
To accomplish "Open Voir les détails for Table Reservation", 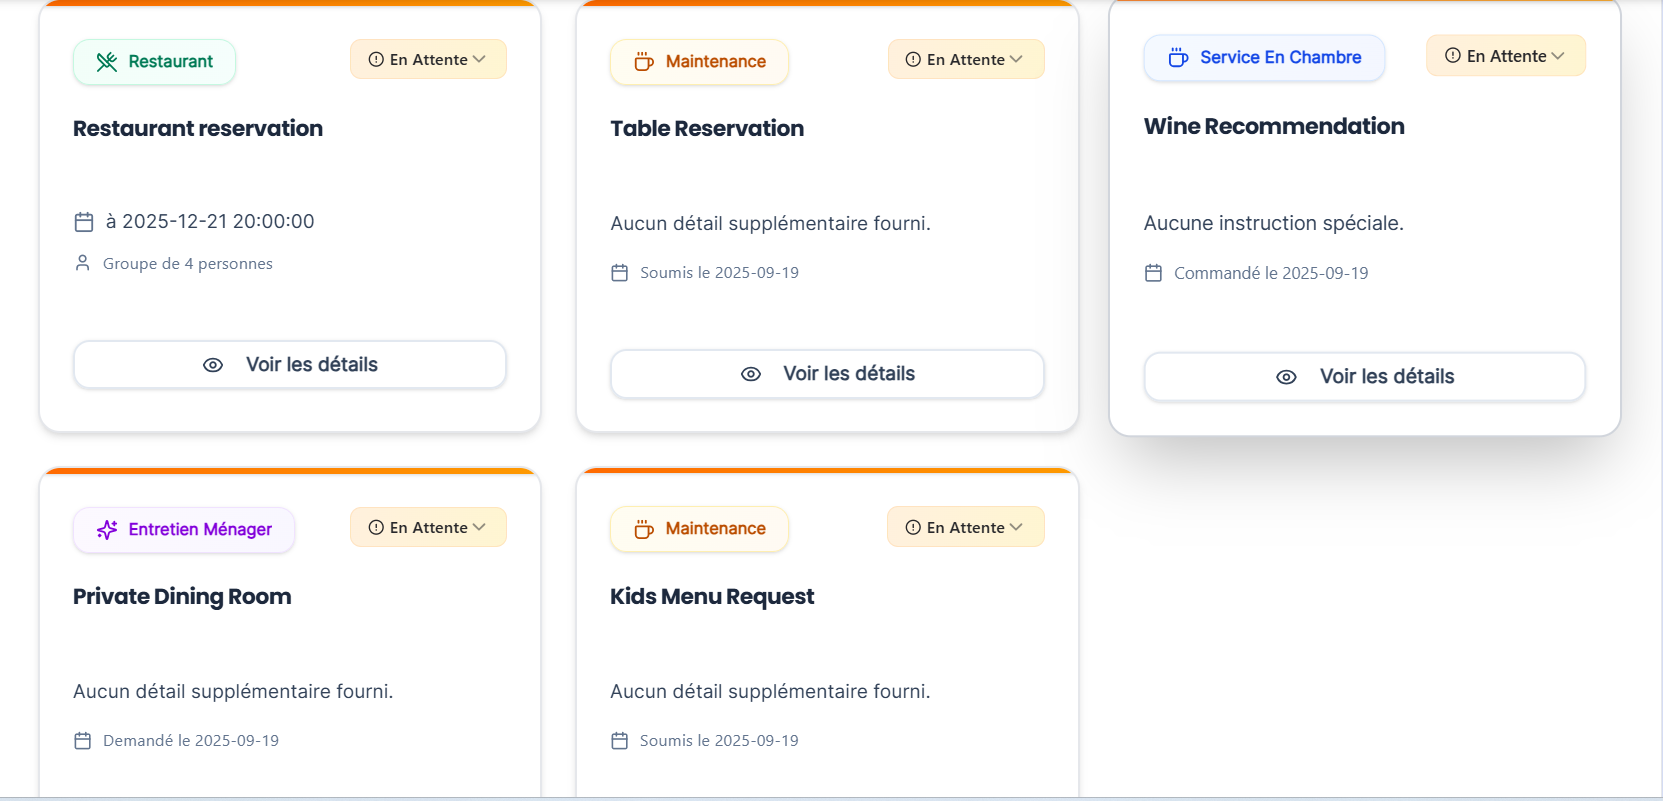I will click(827, 374).
